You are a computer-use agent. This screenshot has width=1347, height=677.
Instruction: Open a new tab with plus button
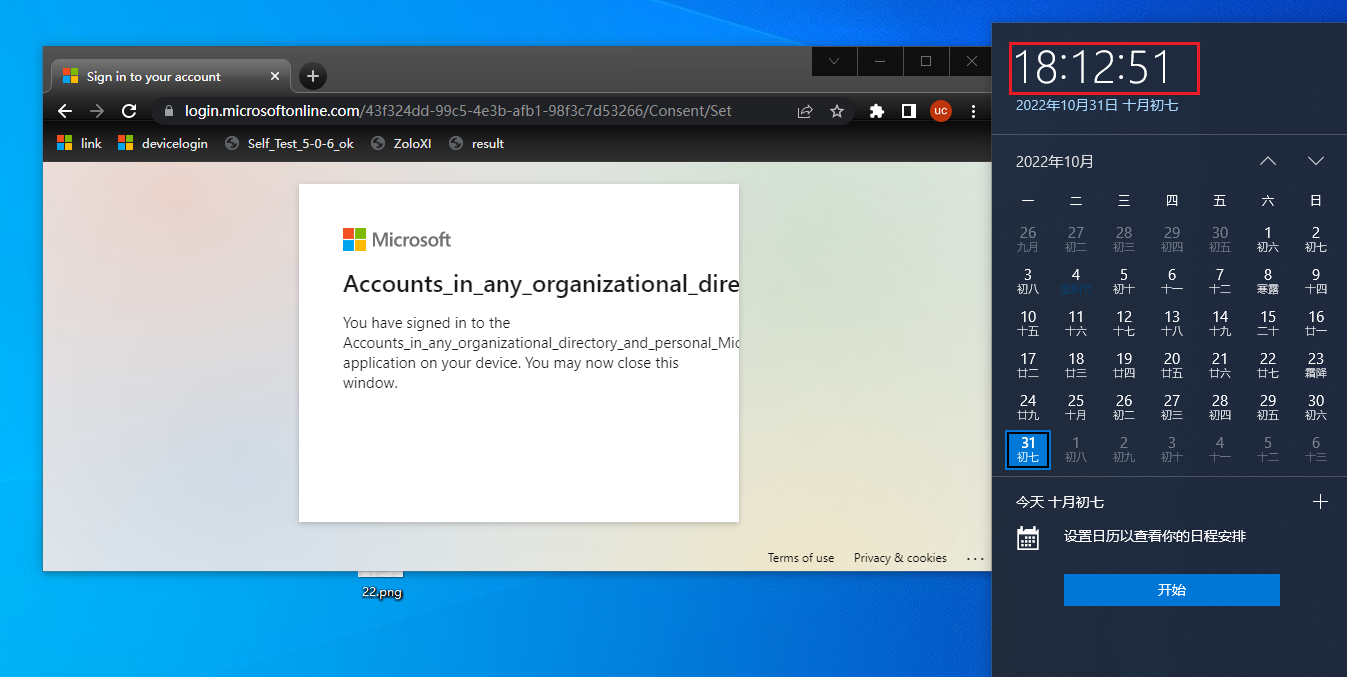pos(313,76)
